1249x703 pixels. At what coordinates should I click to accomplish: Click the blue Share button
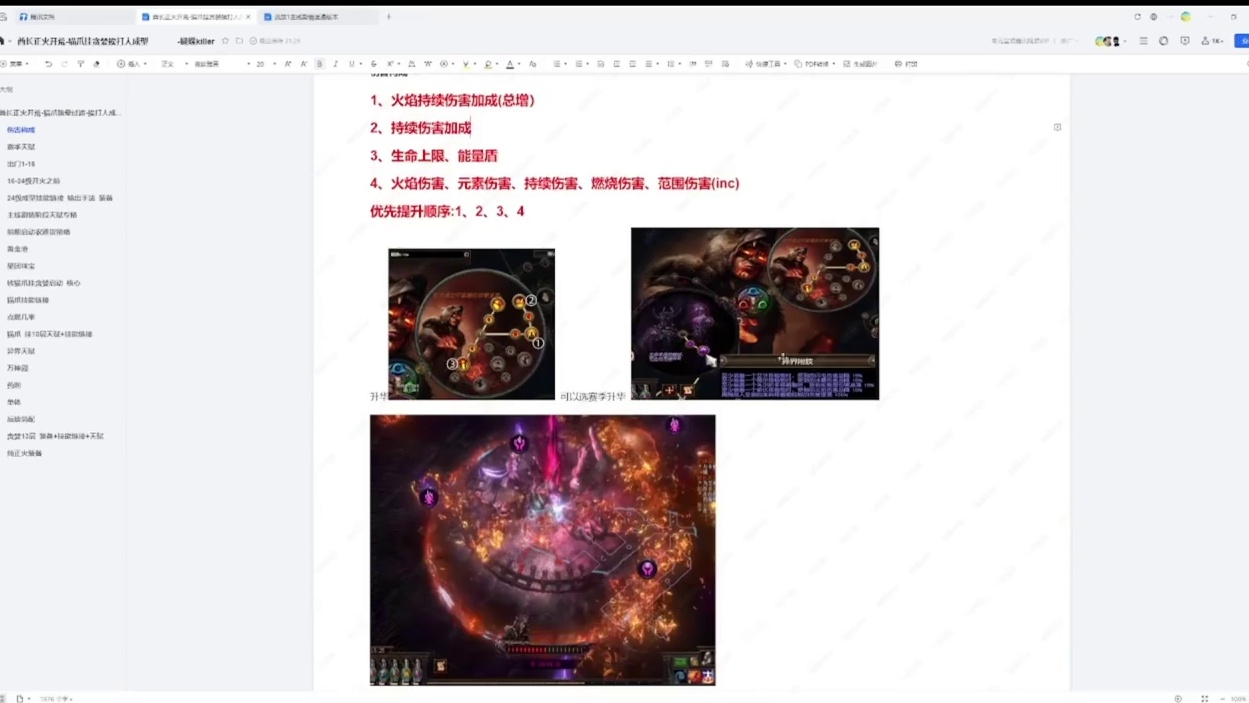(1242, 41)
